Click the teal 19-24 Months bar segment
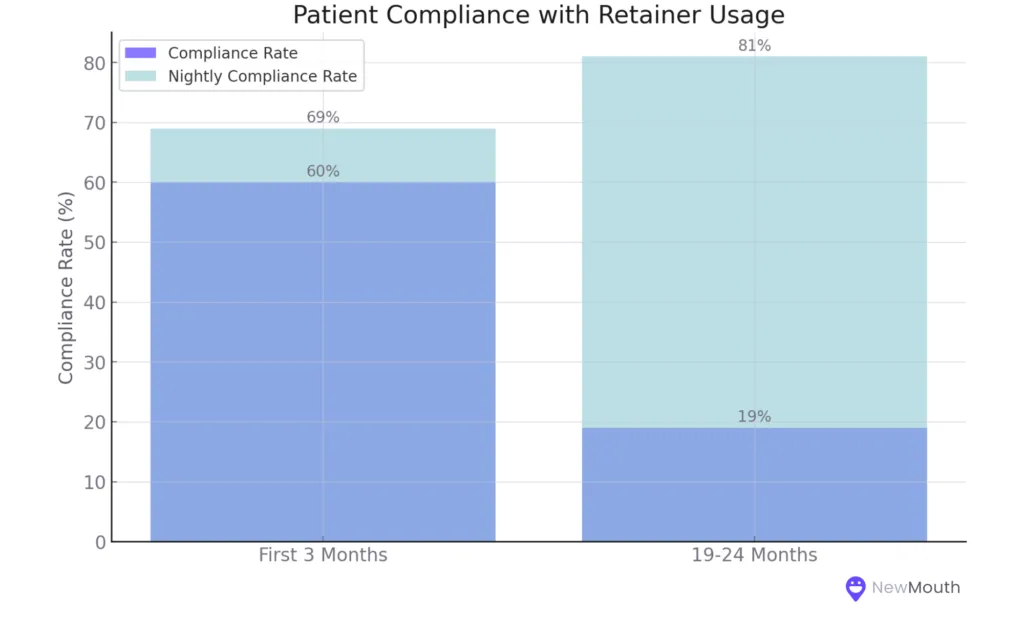 pos(754,240)
